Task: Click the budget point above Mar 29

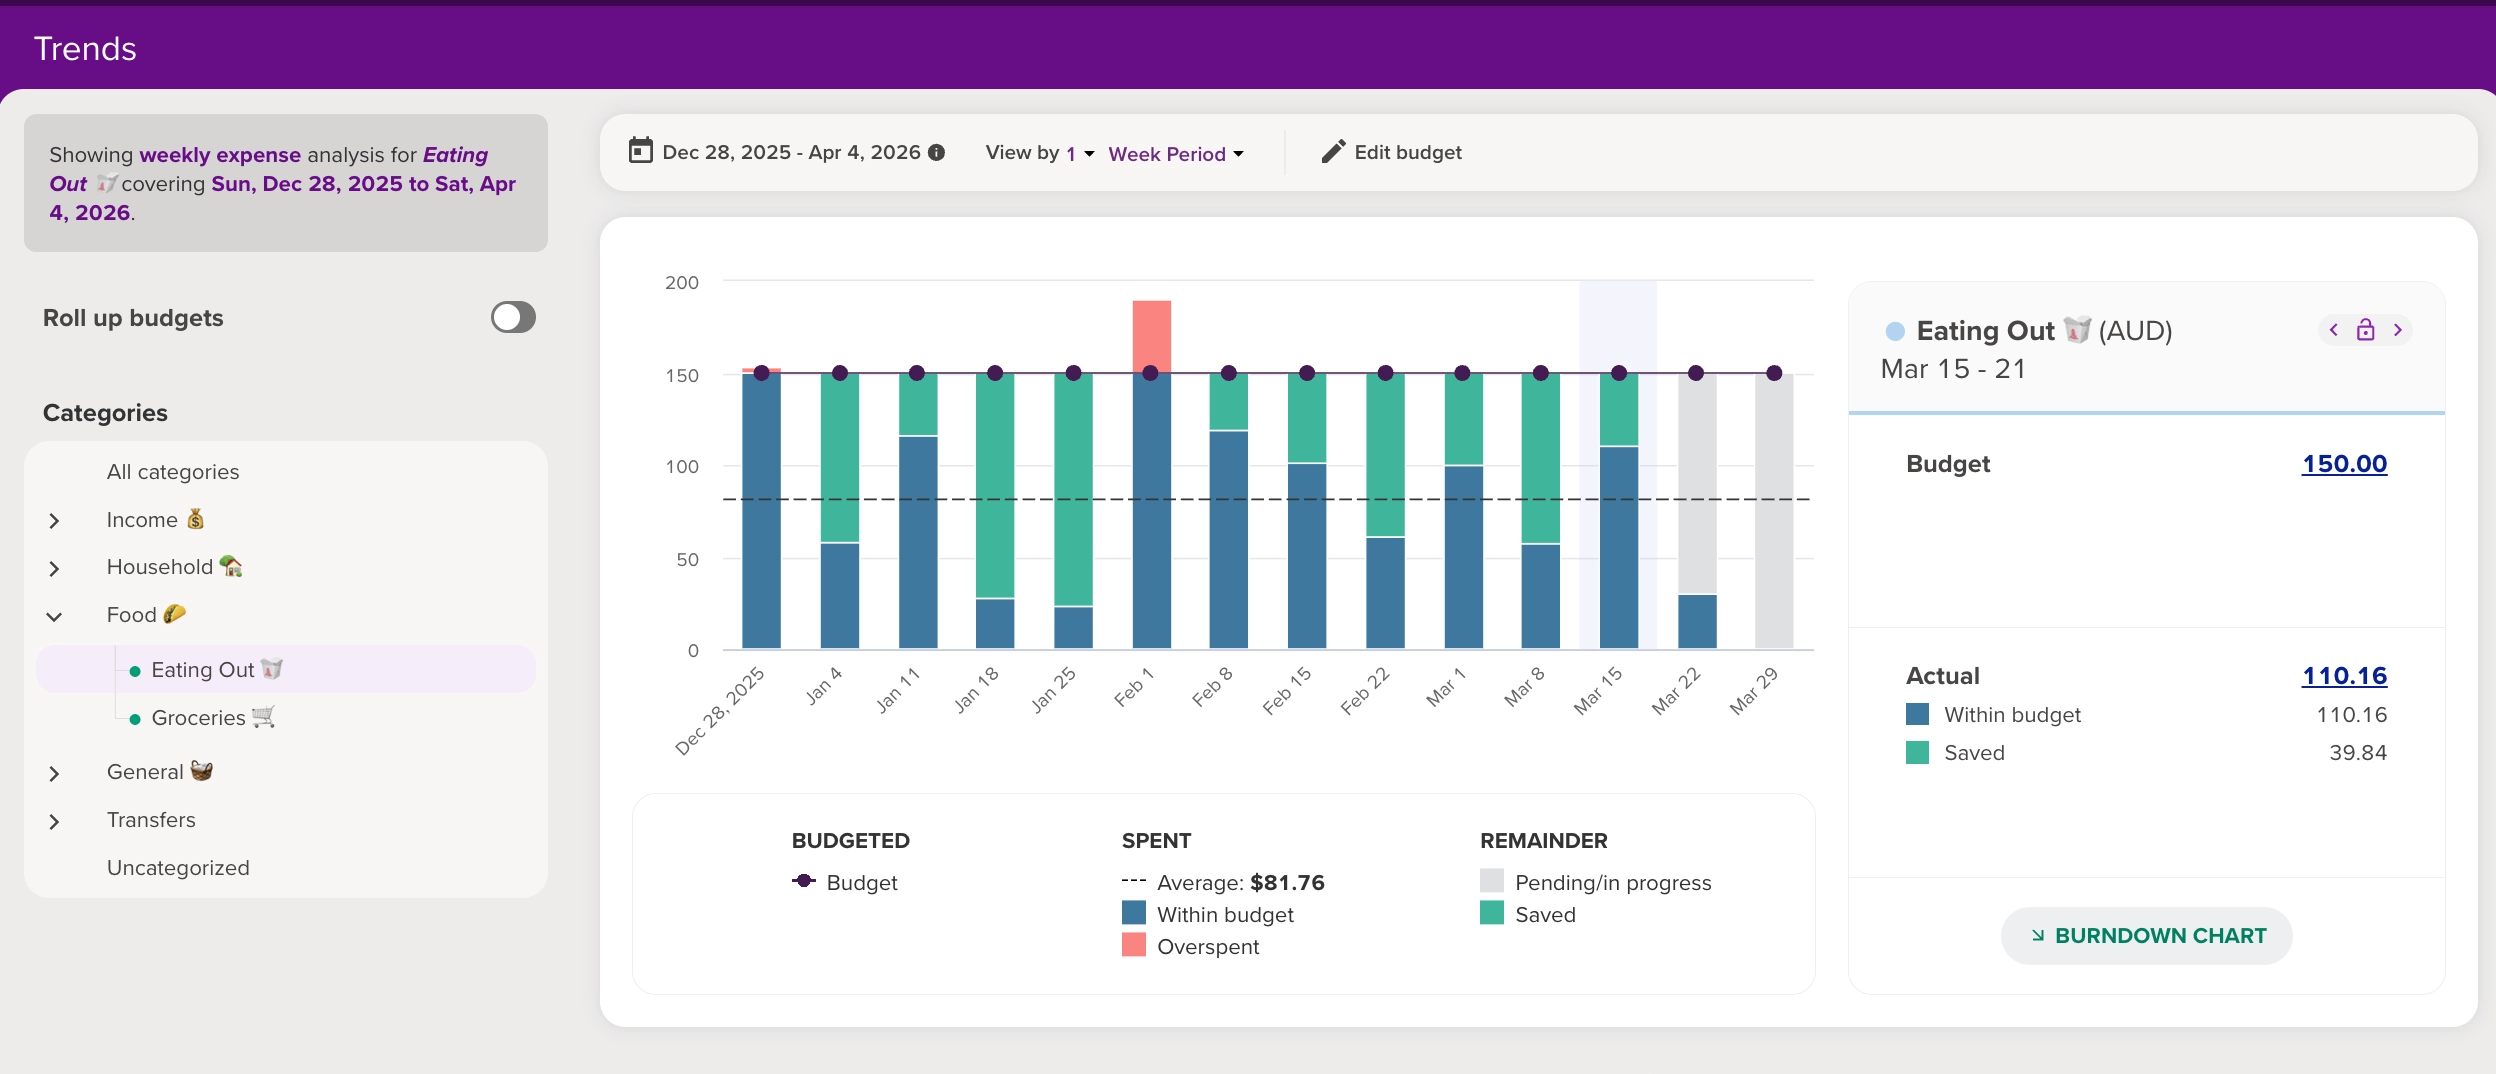Action: (x=1774, y=373)
